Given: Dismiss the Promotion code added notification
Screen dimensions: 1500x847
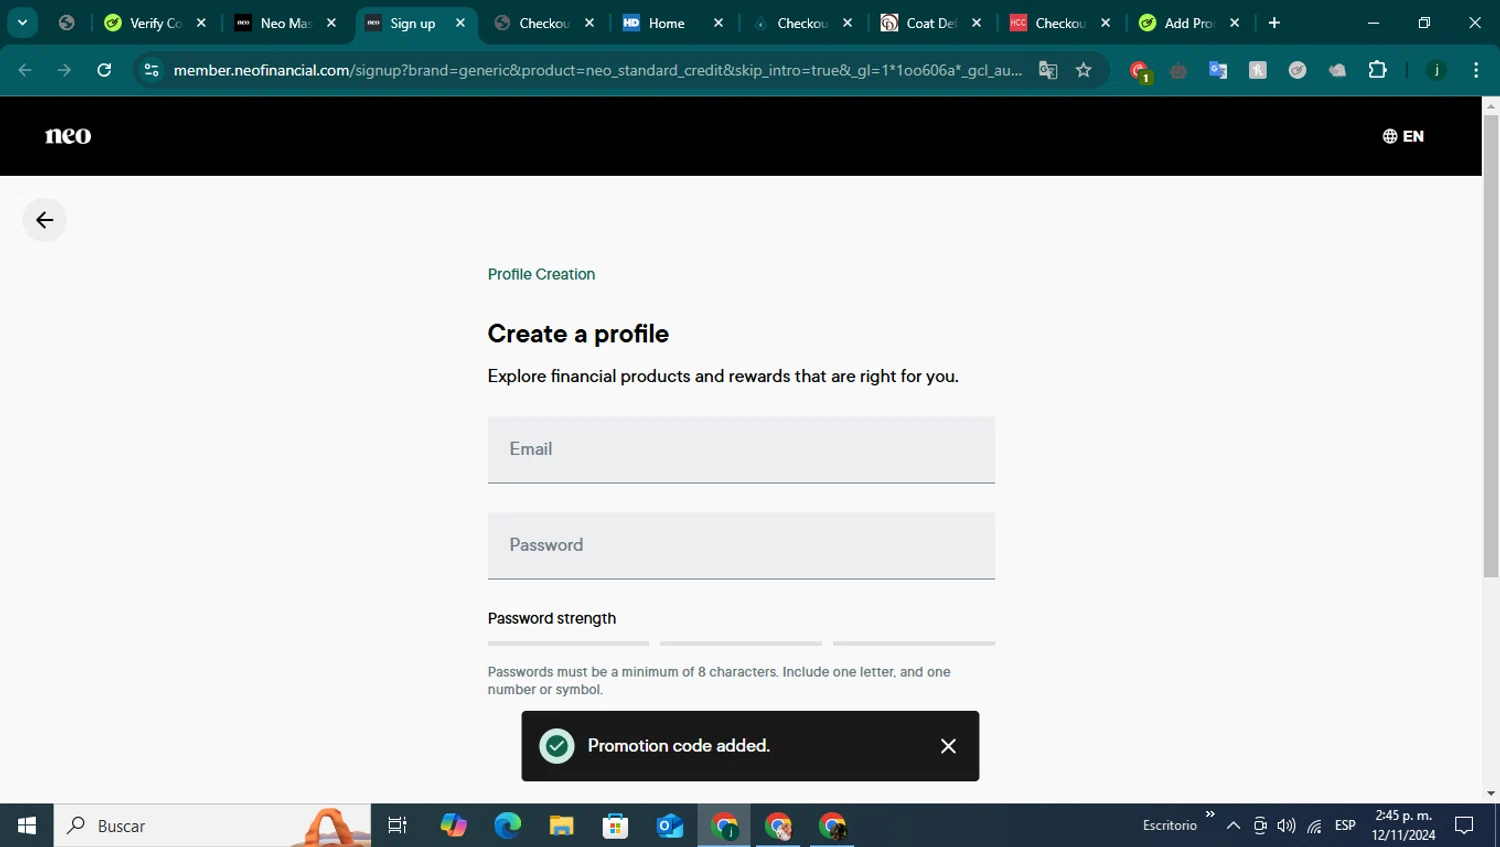Looking at the screenshot, I should [948, 746].
